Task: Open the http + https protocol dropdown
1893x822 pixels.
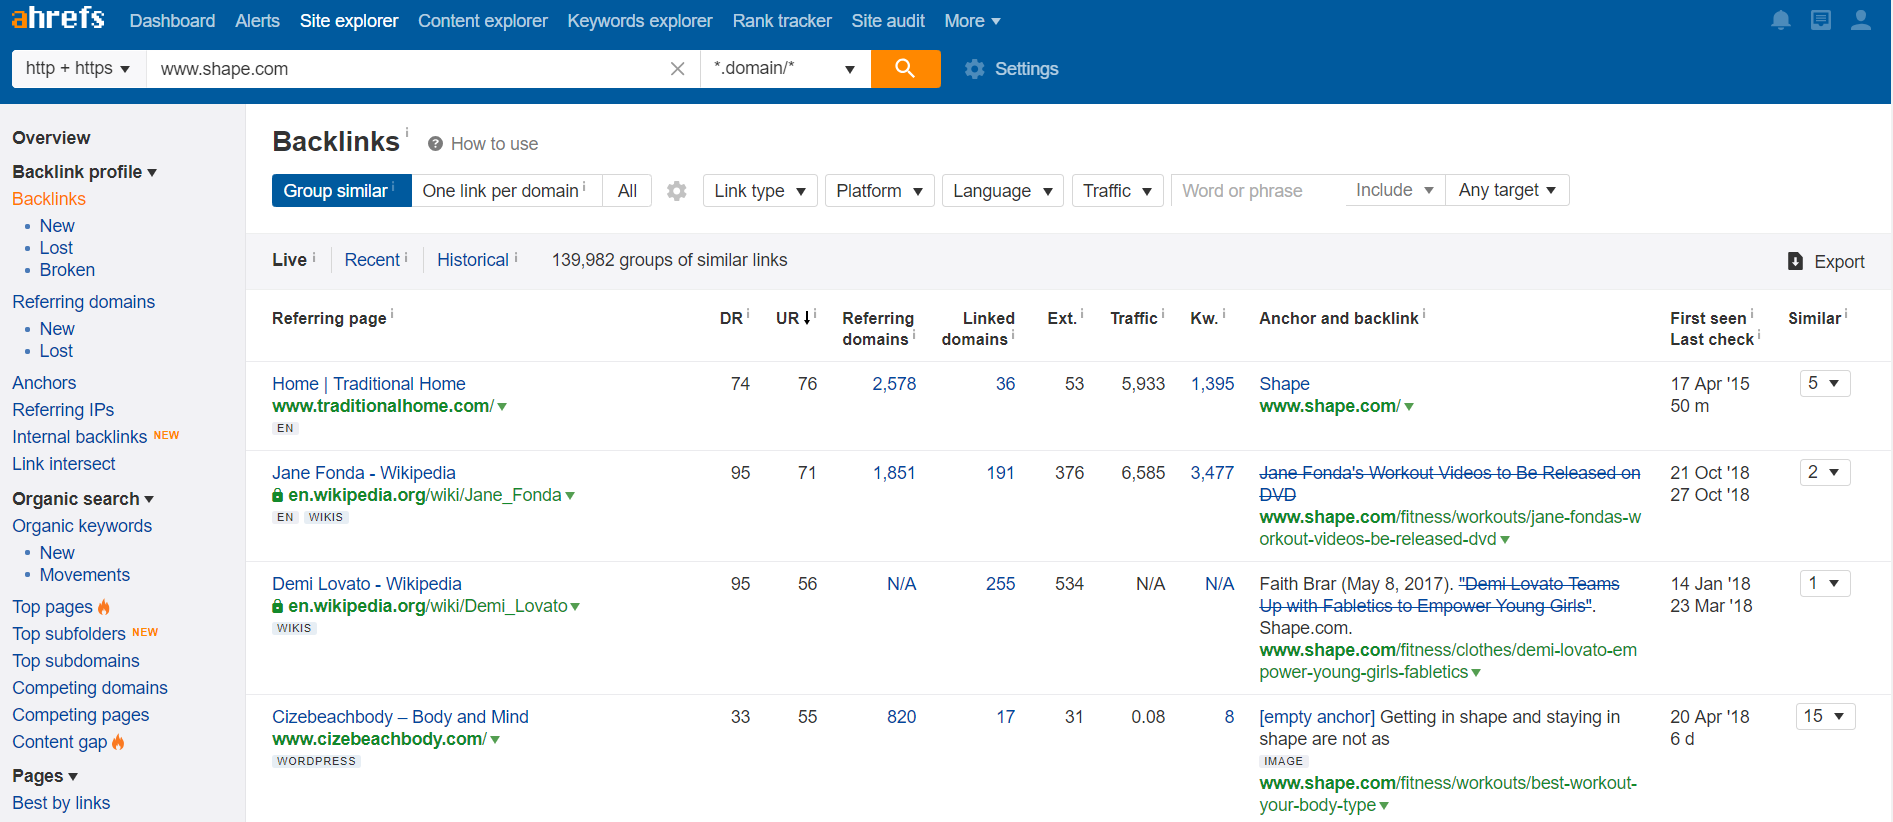Action: click(78, 69)
